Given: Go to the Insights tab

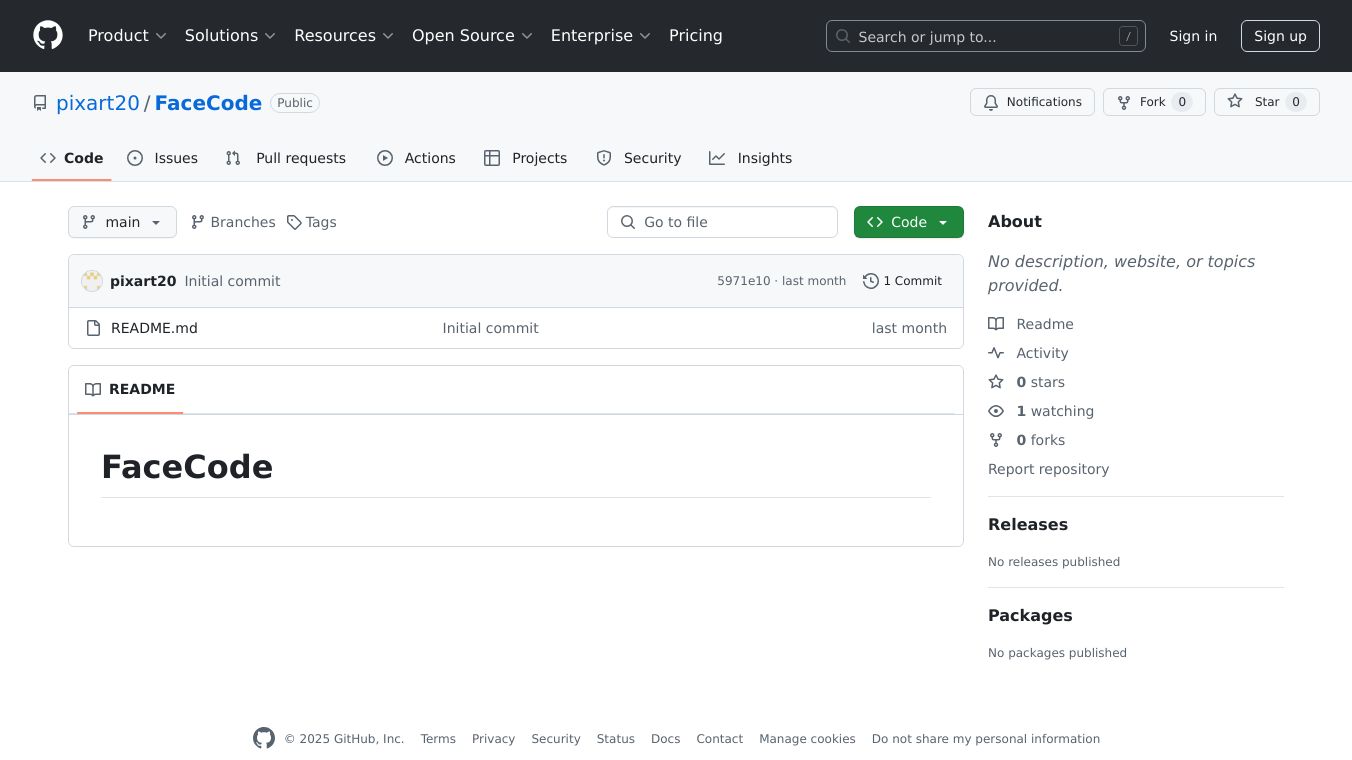Looking at the screenshot, I should (x=751, y=158).
